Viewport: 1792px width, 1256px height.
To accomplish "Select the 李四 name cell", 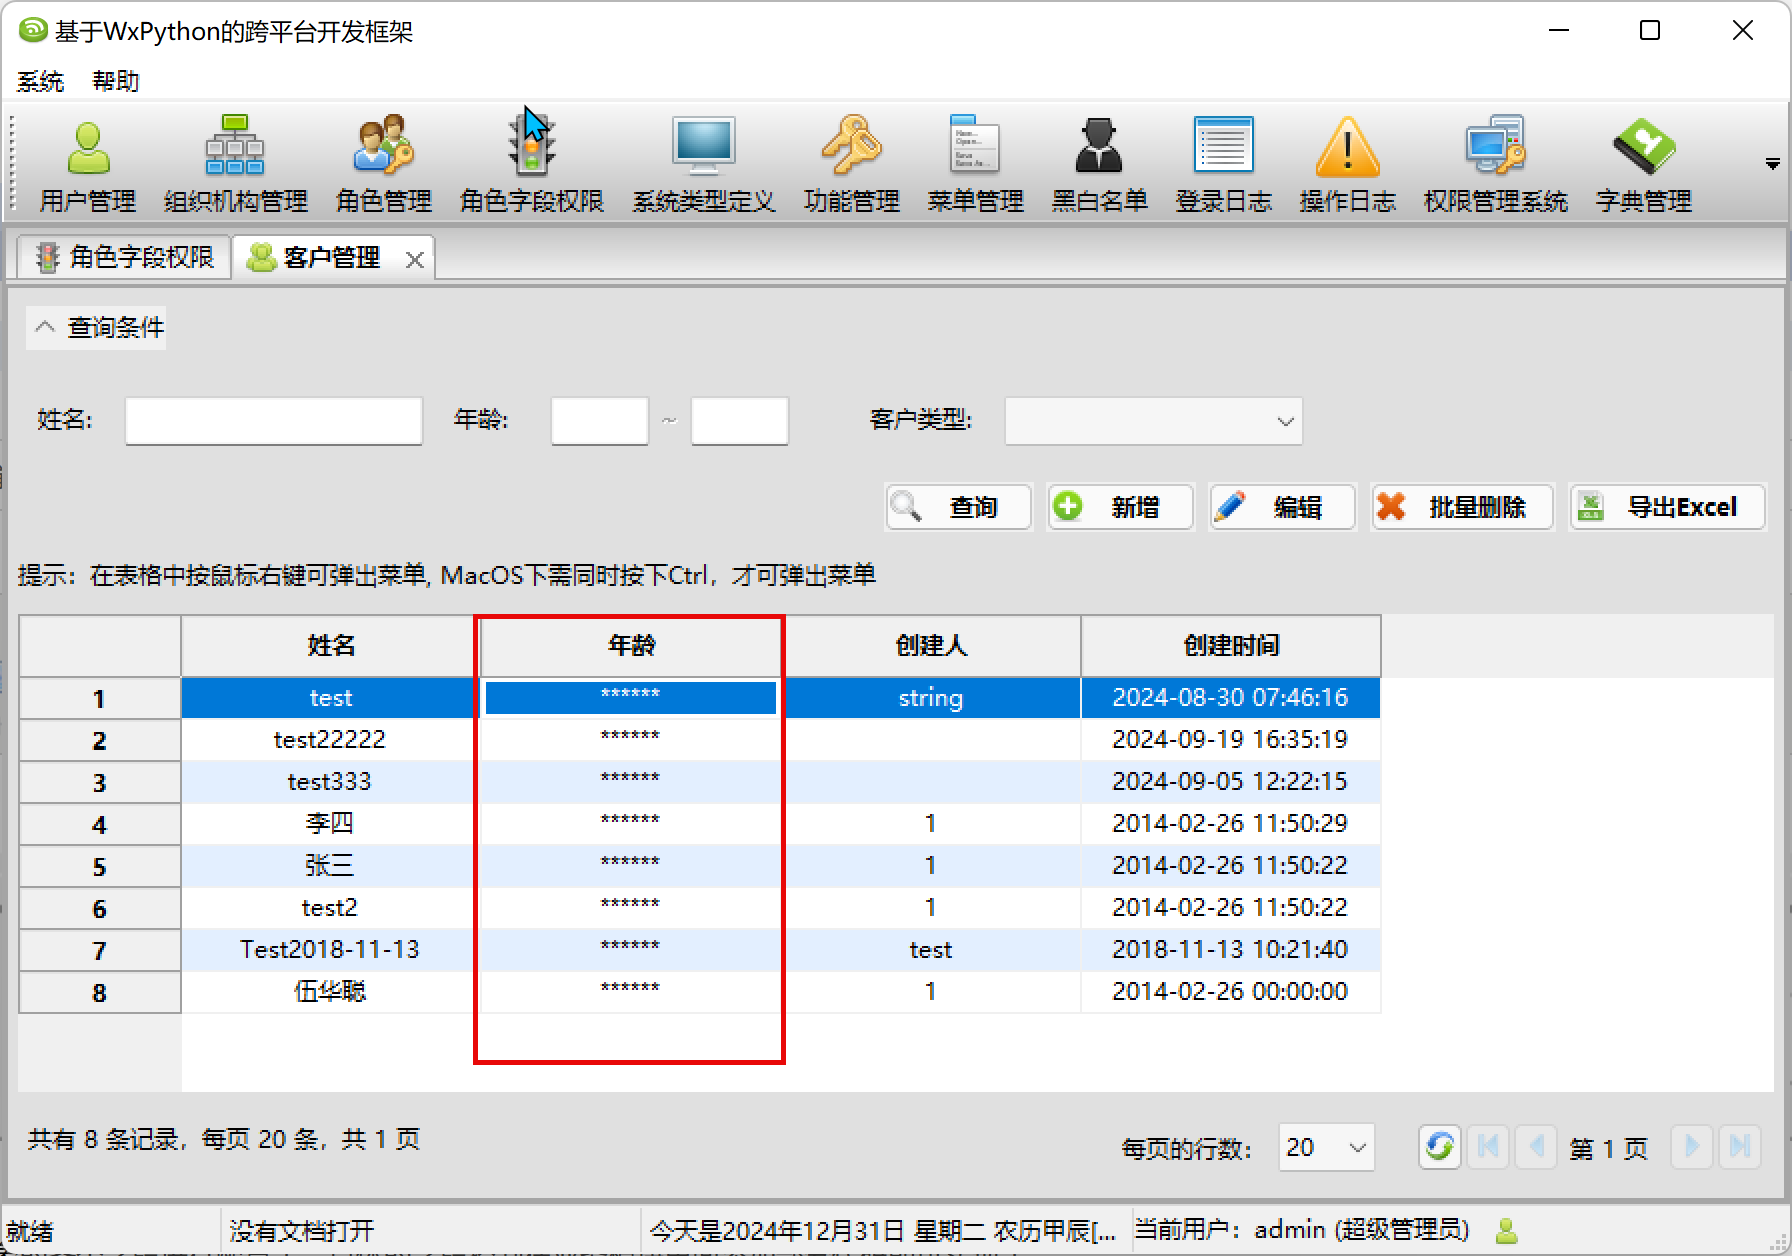I will tap(330, 824).
